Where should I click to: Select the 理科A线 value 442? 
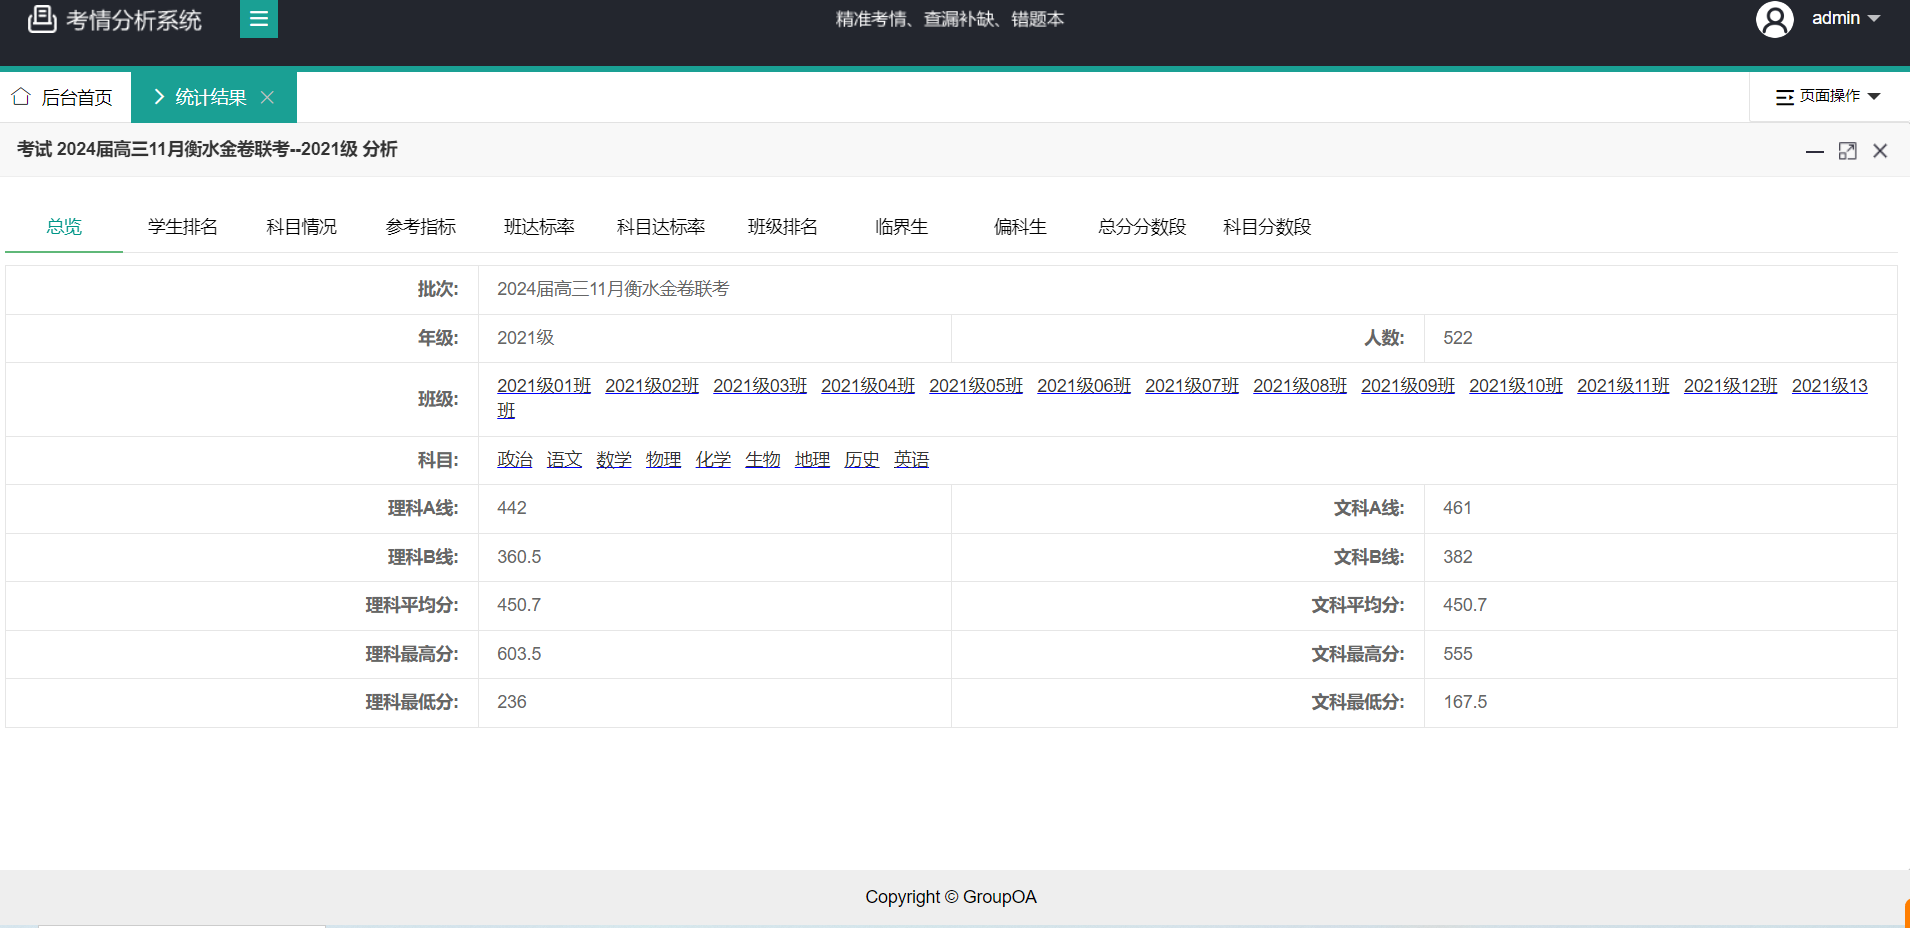(512, 508)
